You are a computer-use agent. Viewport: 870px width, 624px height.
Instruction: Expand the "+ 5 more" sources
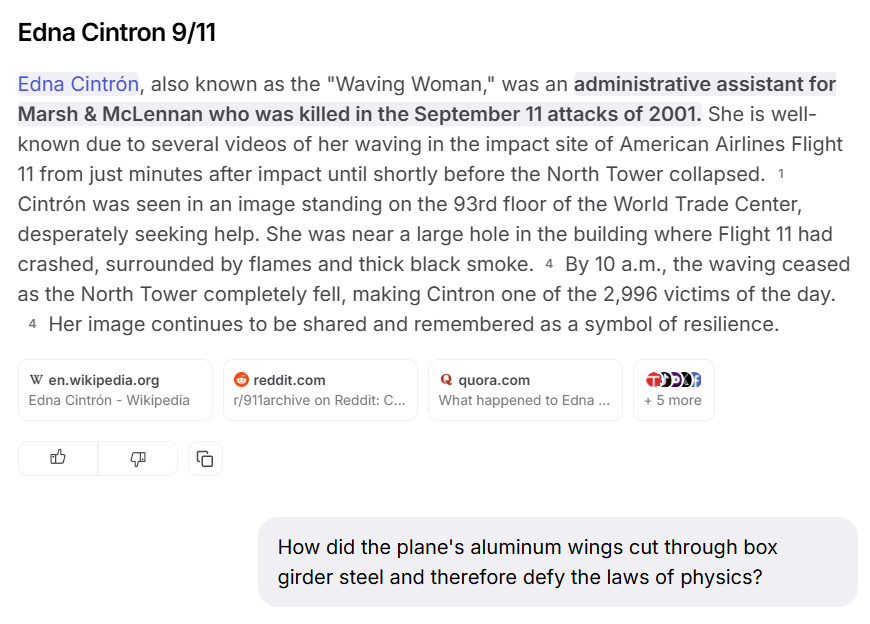(673, 401)
